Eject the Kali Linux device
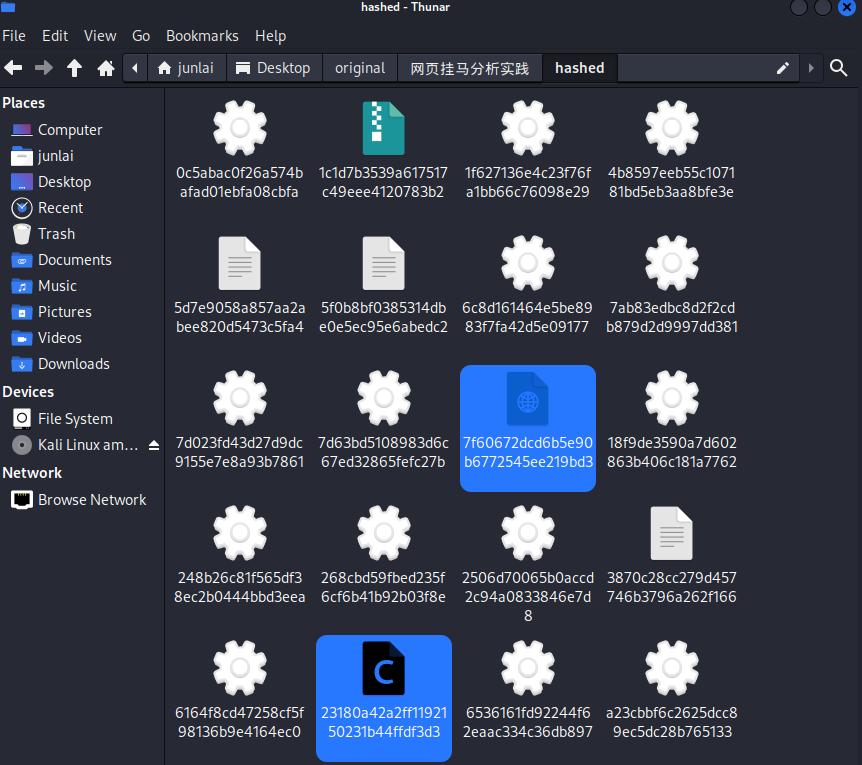Viewport: 862px width, 765px height. coord(153,445)
